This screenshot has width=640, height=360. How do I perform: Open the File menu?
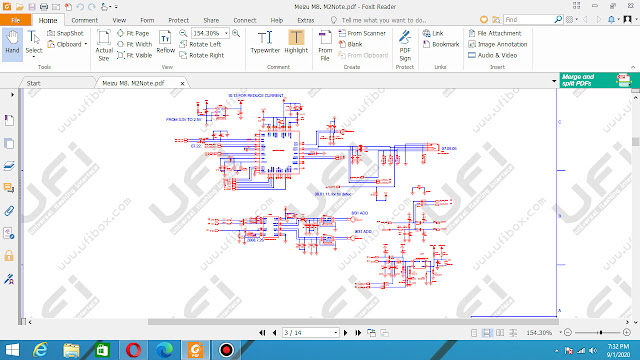pos(16,20)
